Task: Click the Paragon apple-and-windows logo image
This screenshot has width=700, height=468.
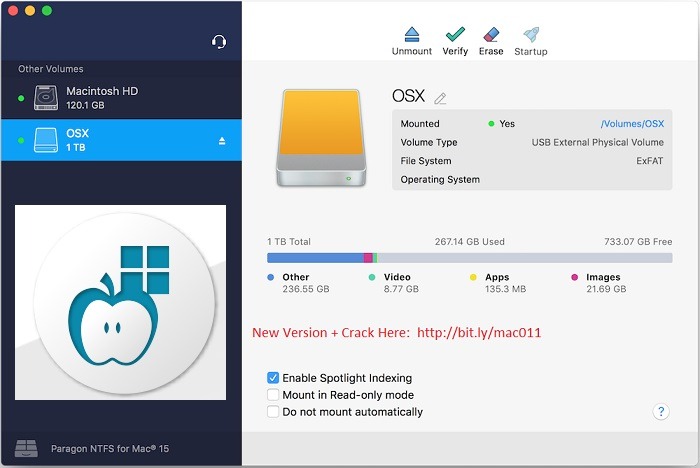Action: point(121,303)
